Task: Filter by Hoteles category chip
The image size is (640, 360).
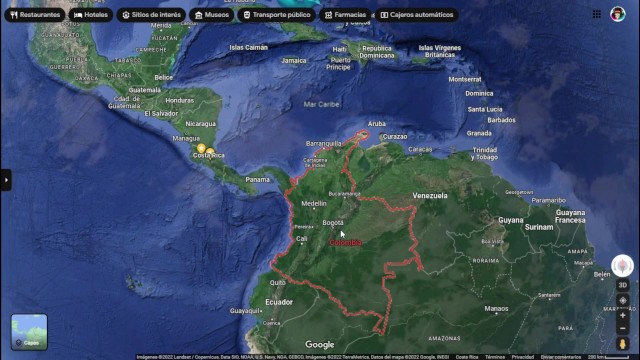Action: tap(91, 15)
